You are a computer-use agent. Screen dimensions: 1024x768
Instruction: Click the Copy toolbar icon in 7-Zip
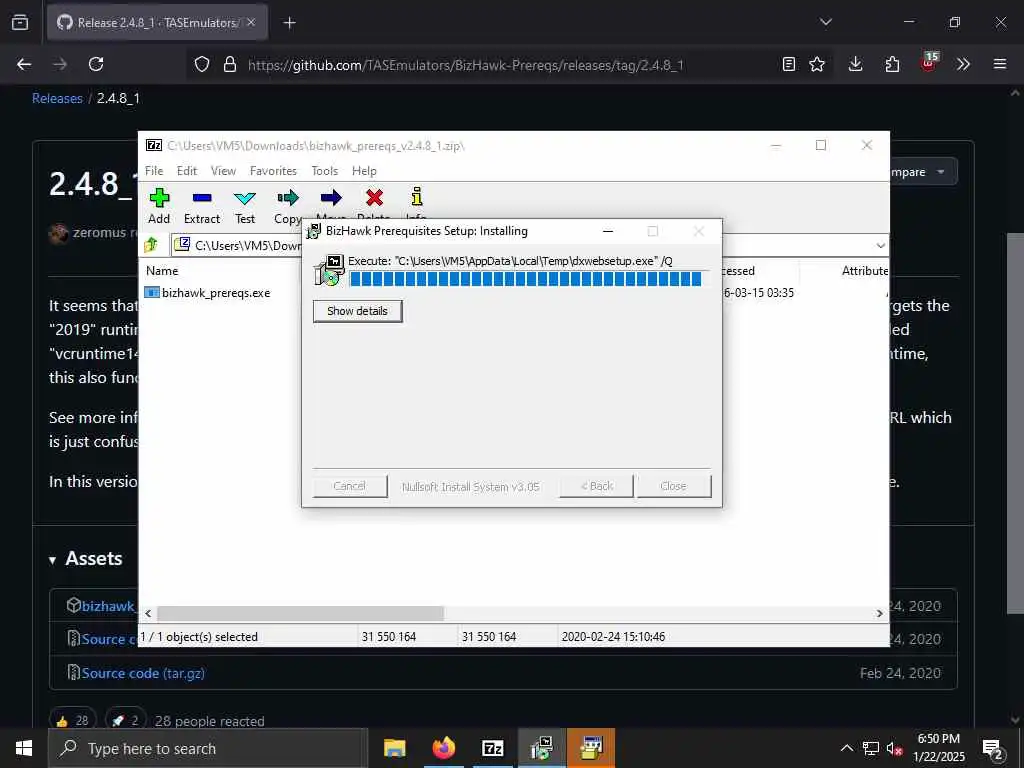(287, 206)
